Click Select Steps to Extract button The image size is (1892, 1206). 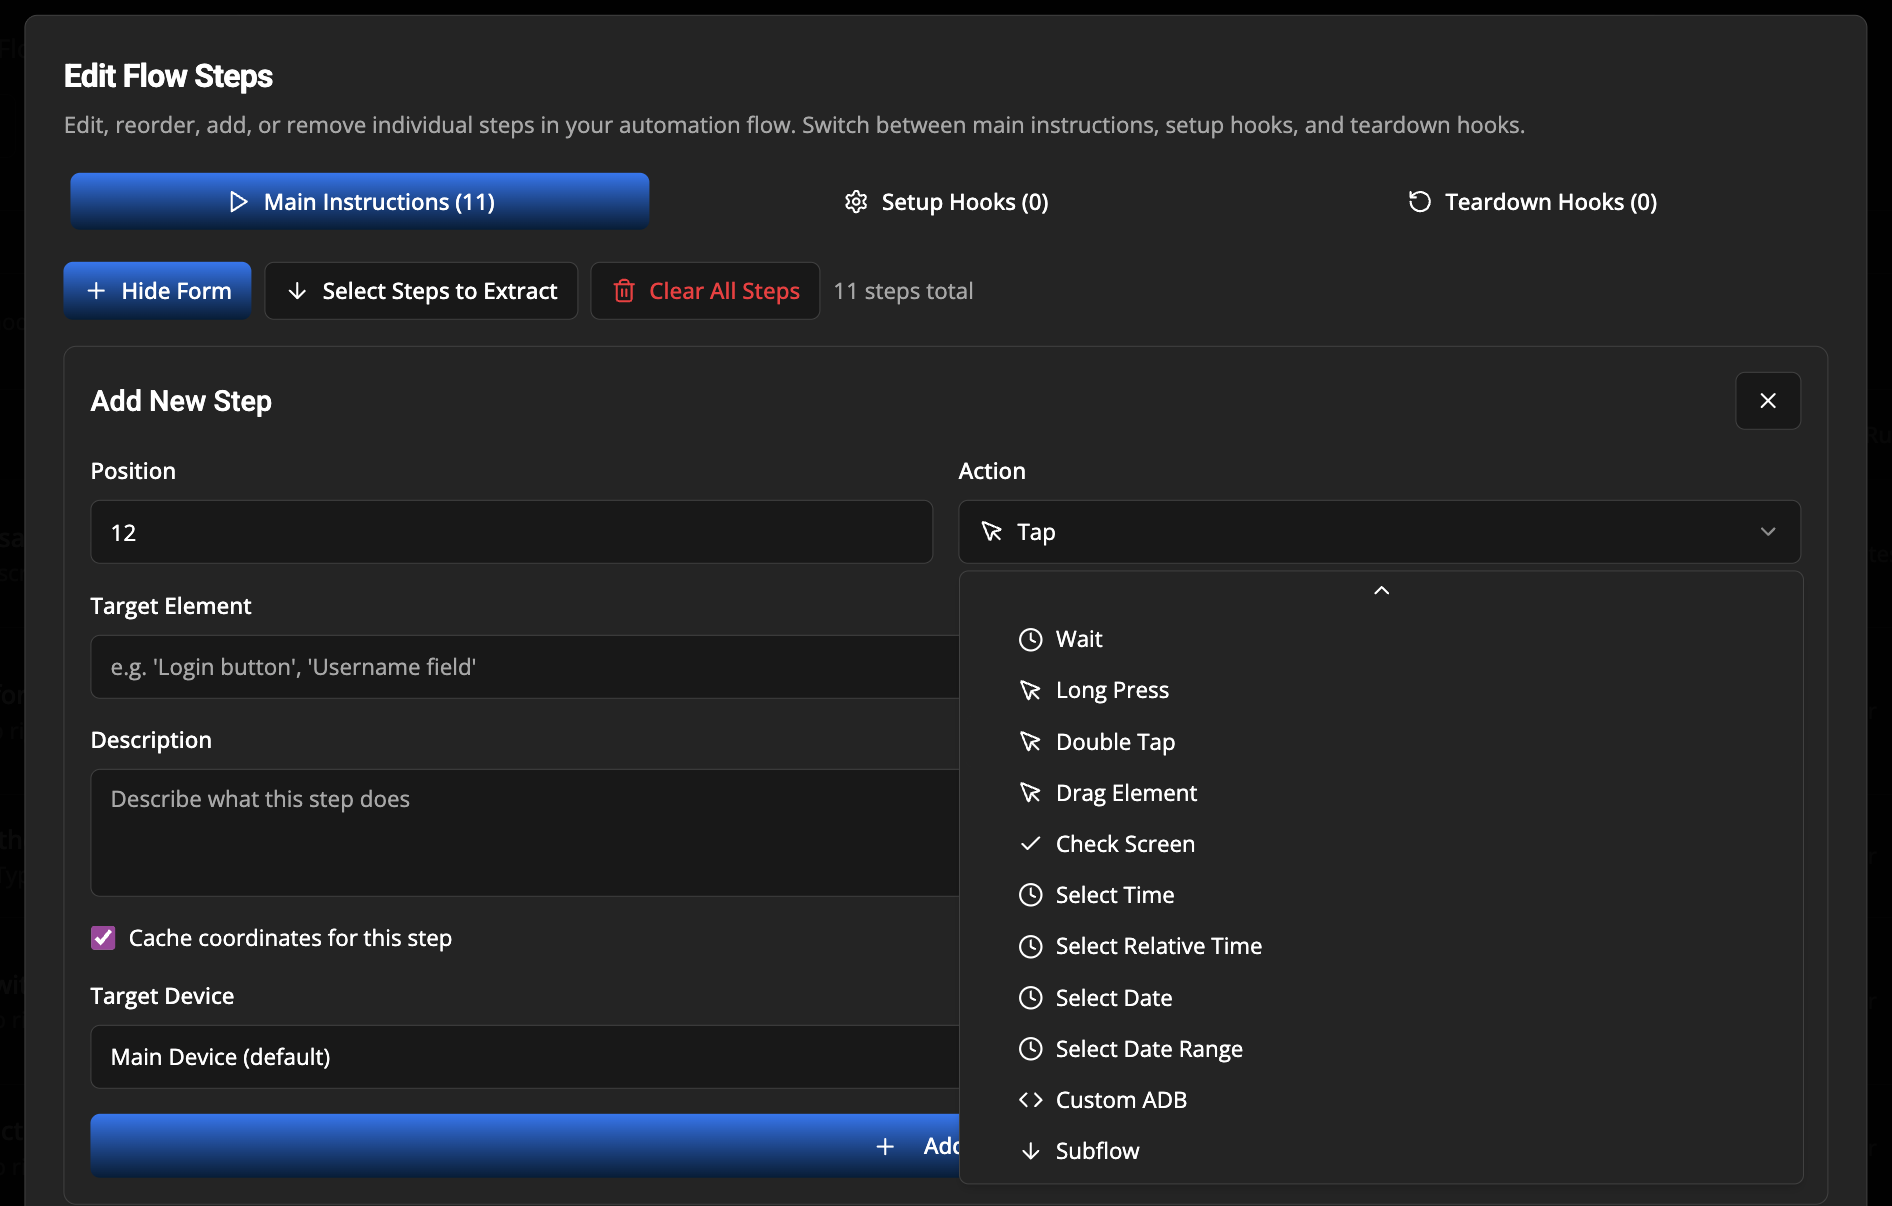[421, 291]
